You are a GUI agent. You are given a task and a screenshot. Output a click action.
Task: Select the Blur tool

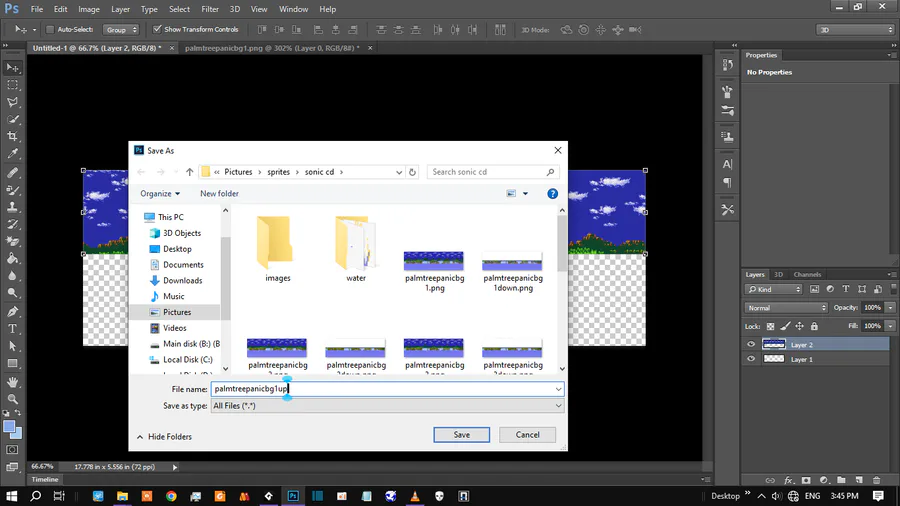[13, 276]
